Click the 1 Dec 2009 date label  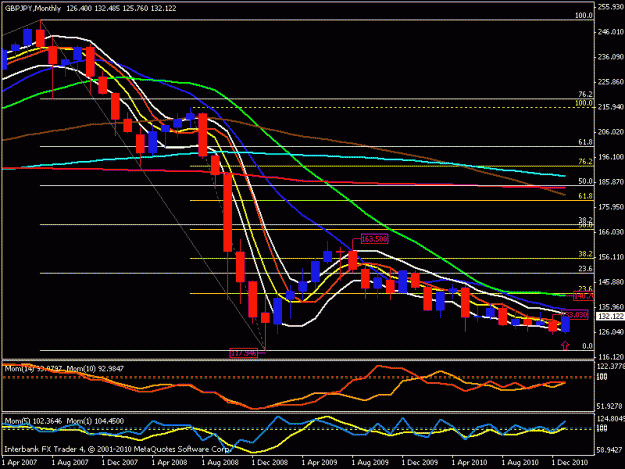(x=419, y=463)
